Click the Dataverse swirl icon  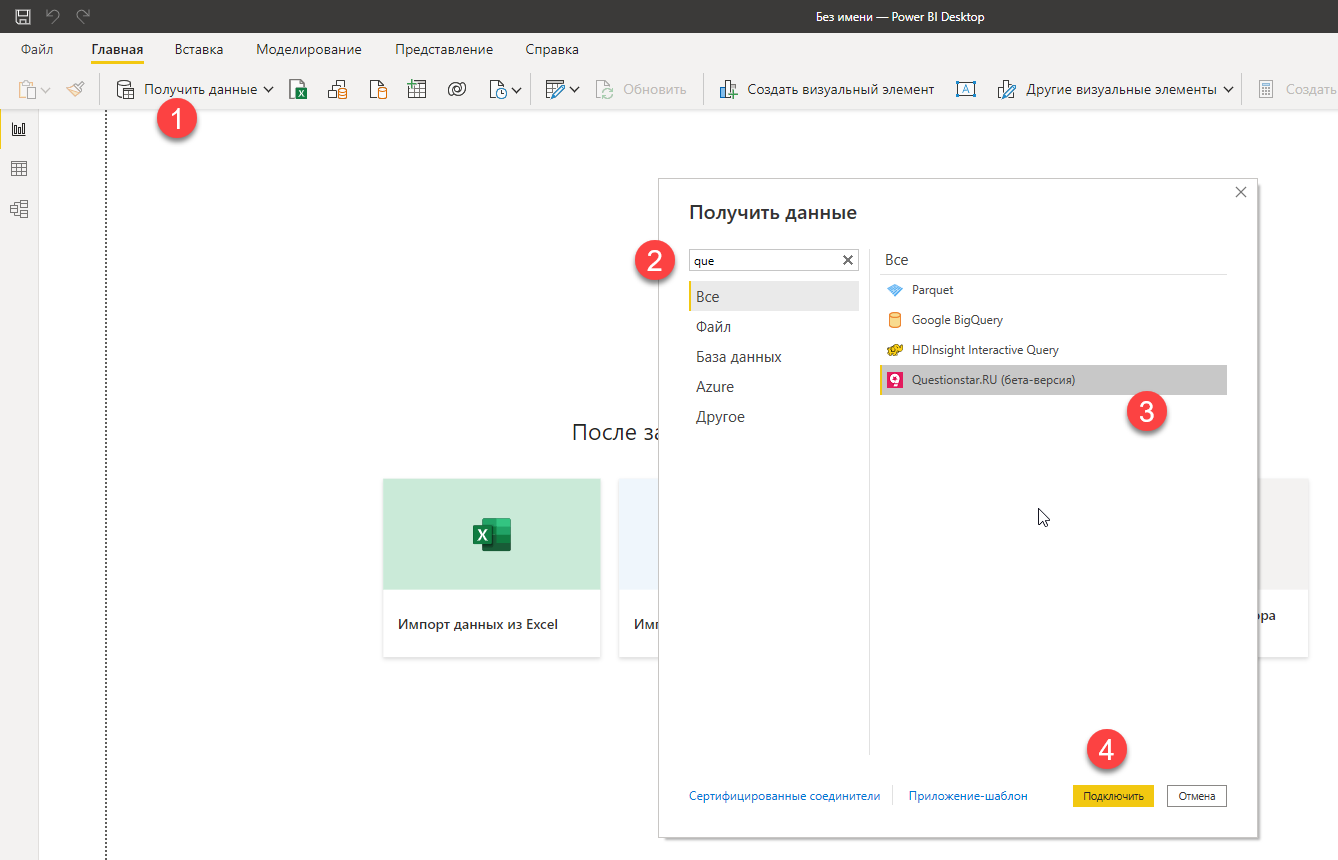[x=457, y=89]
